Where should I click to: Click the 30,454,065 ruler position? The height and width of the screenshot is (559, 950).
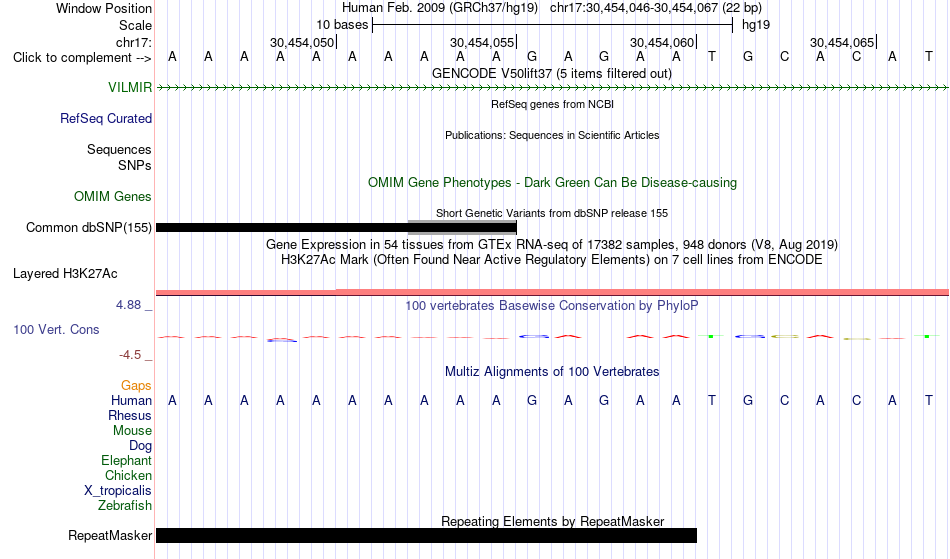(x=842, y=42)
